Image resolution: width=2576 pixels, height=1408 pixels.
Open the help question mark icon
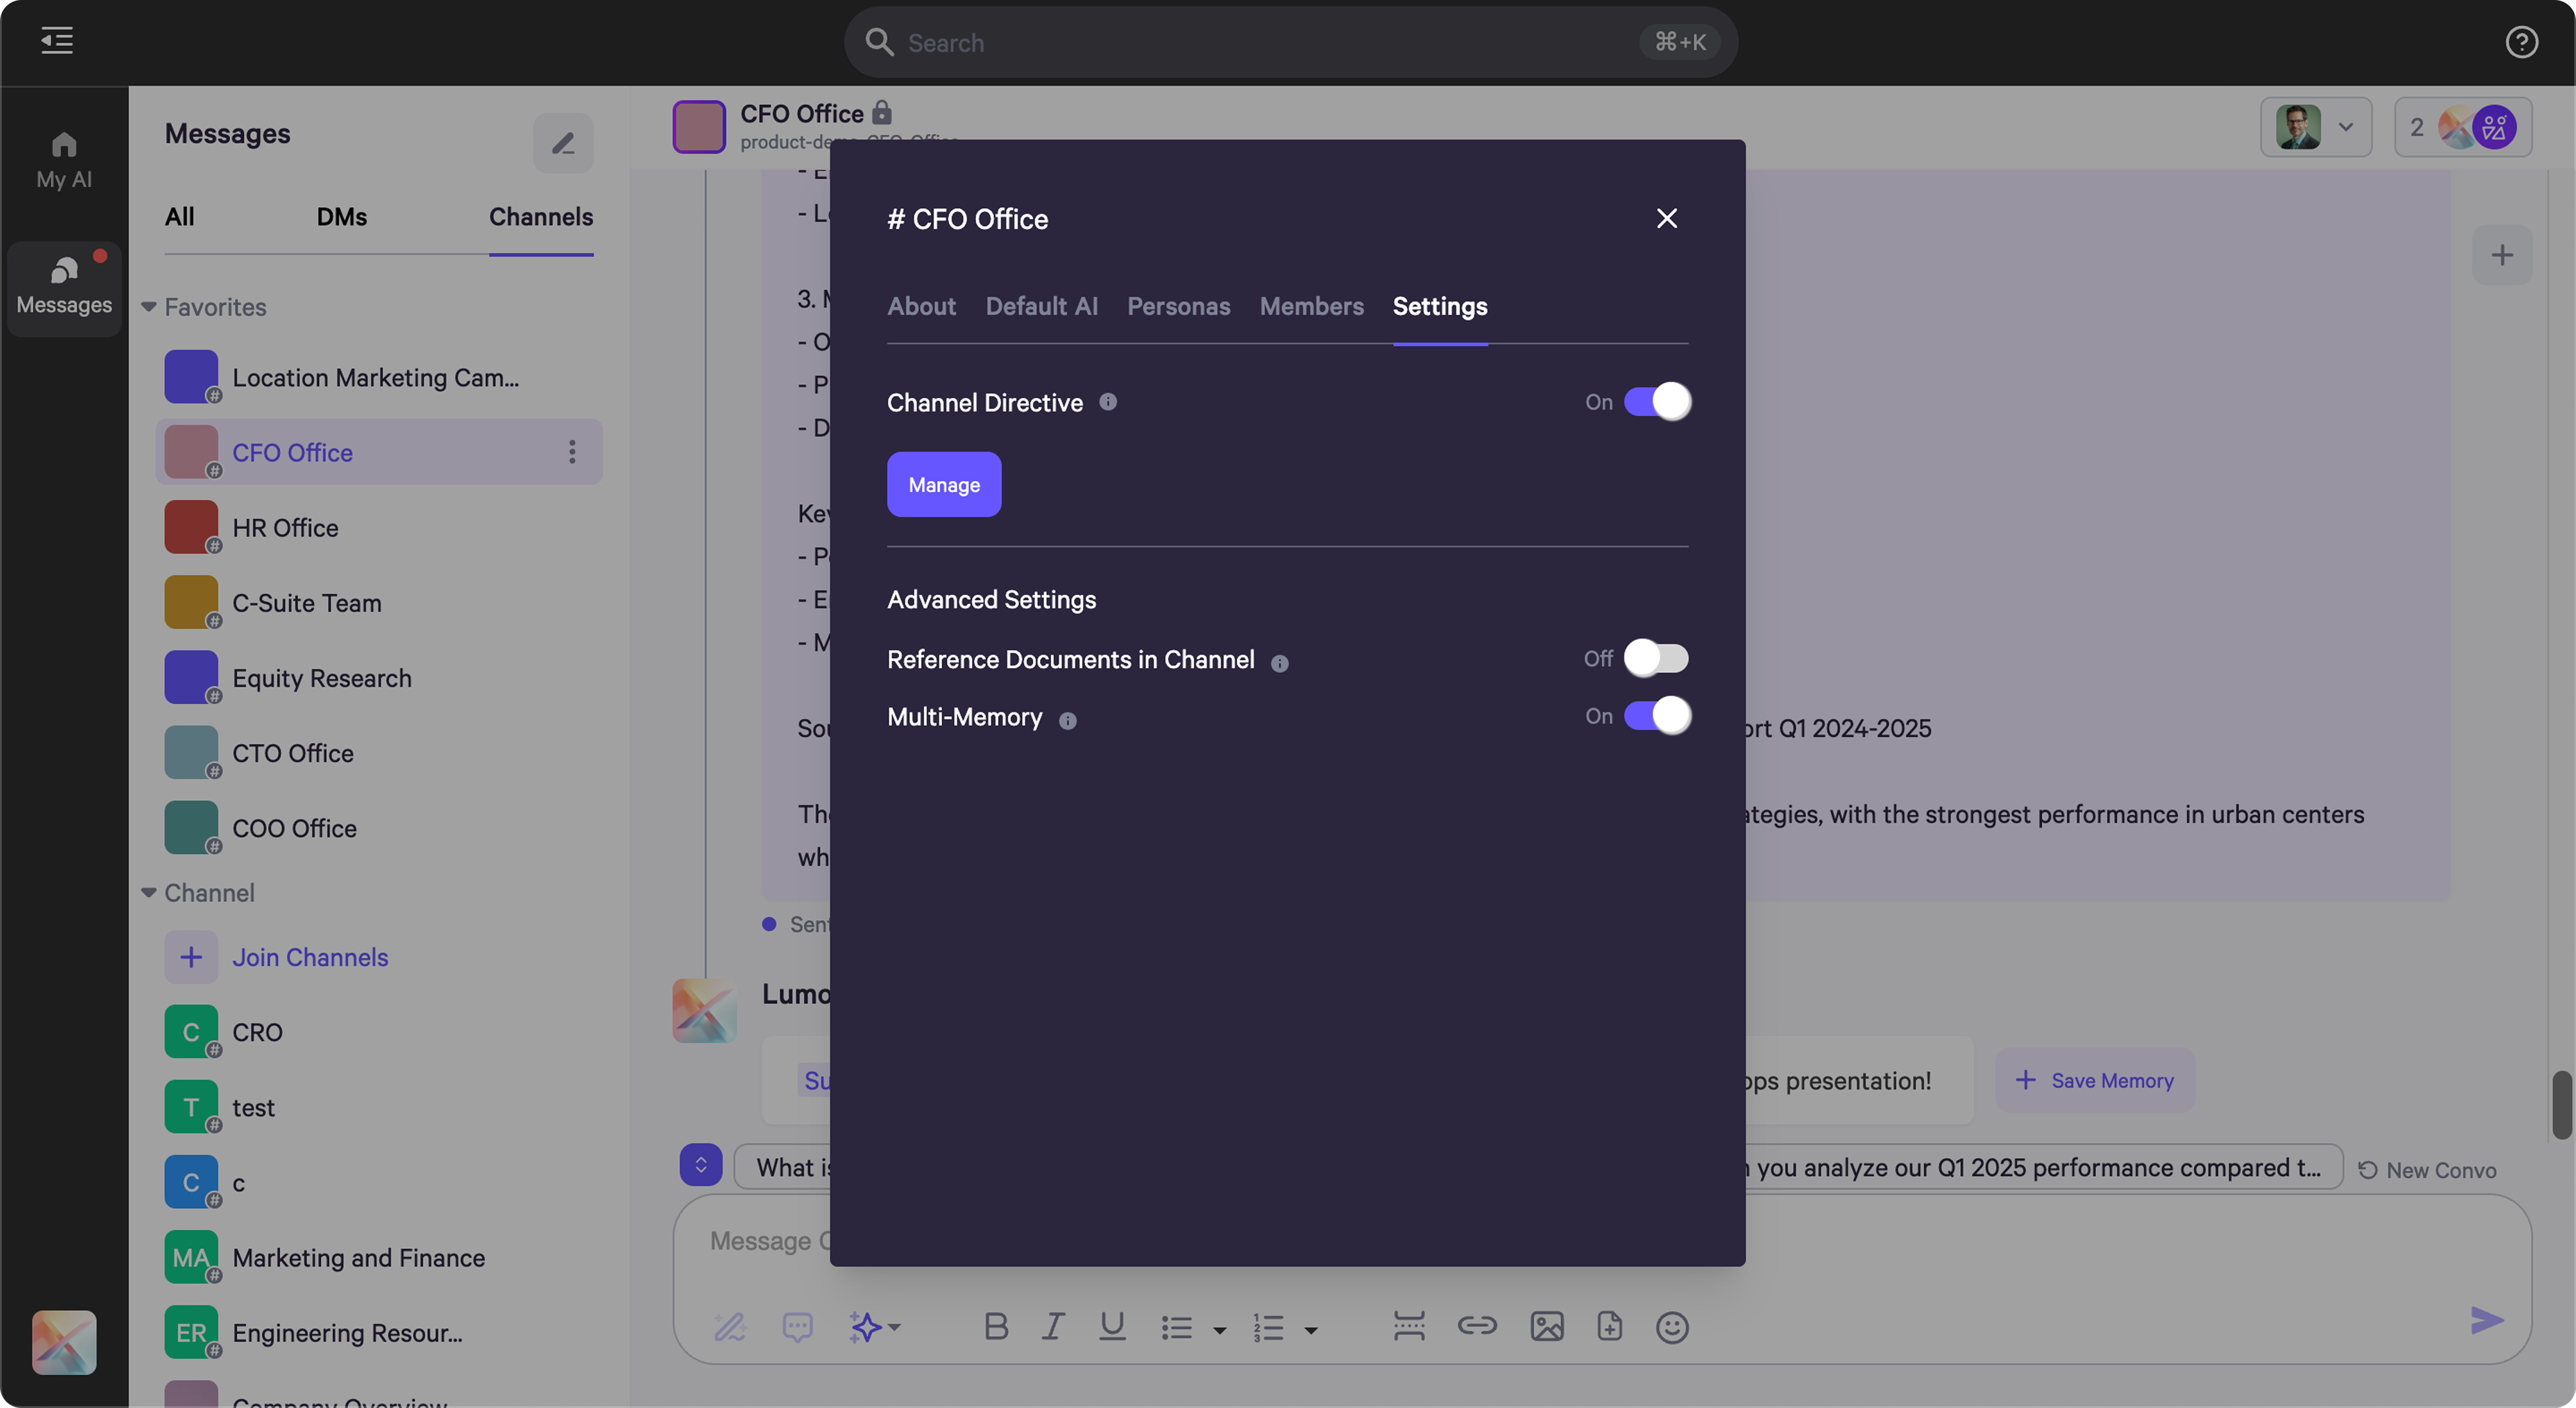pyautogui.click(x=2521, y=42)
